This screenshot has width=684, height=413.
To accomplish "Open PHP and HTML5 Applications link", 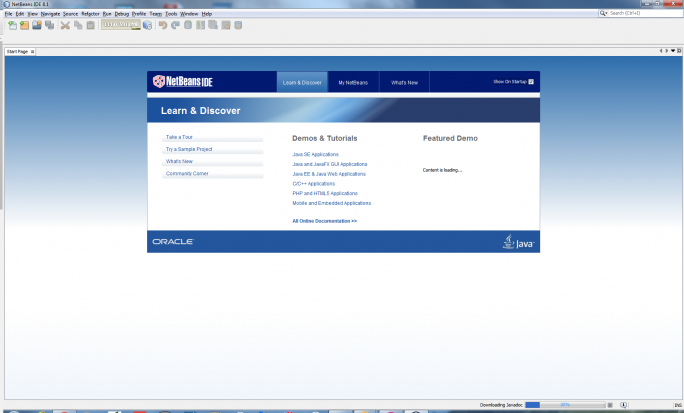I will (325, 193).
